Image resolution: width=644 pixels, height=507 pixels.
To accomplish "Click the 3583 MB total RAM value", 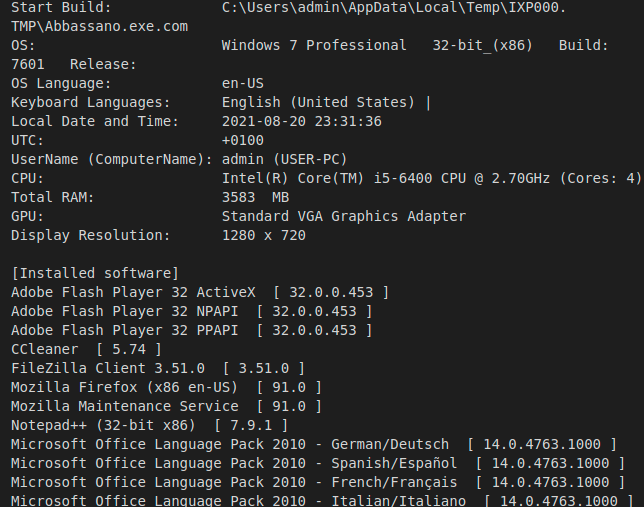I will [255, 198].
